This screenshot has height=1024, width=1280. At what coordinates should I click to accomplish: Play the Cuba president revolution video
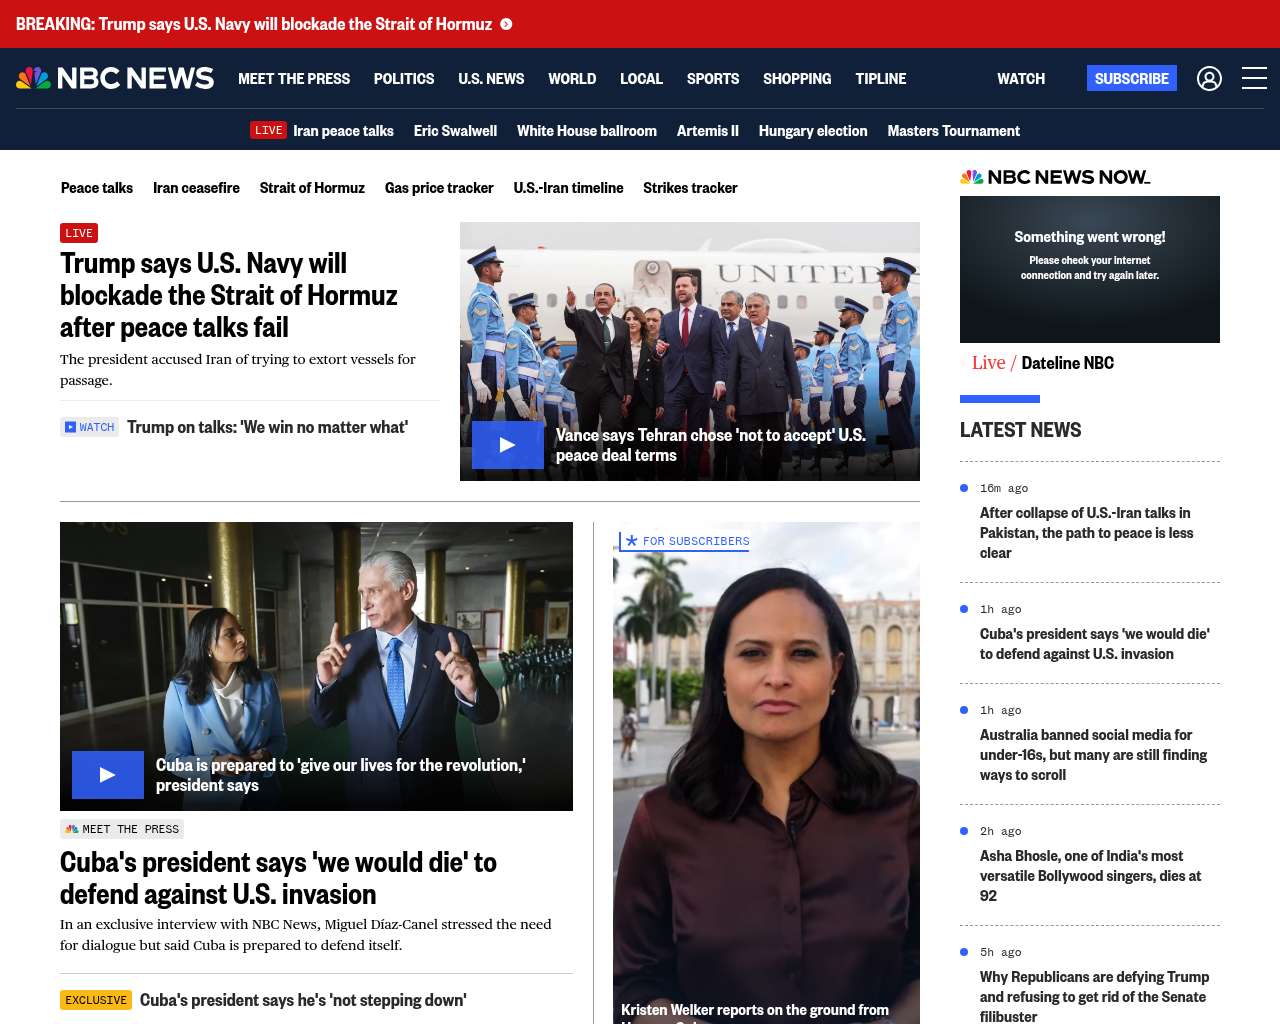pos(108,775)
